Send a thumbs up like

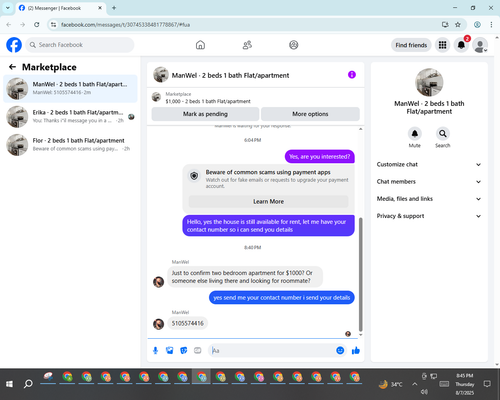click(356, 350)
